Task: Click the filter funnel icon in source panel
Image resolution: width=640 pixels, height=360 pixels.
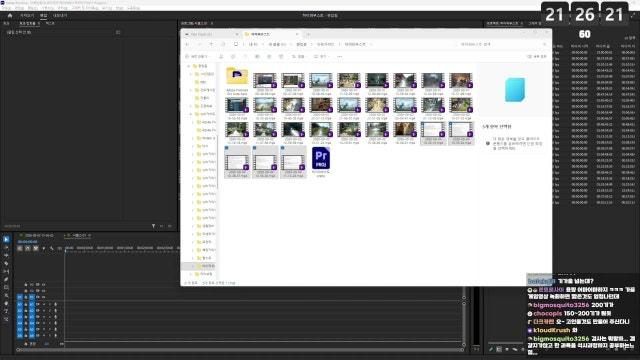Action: [153, 226]
